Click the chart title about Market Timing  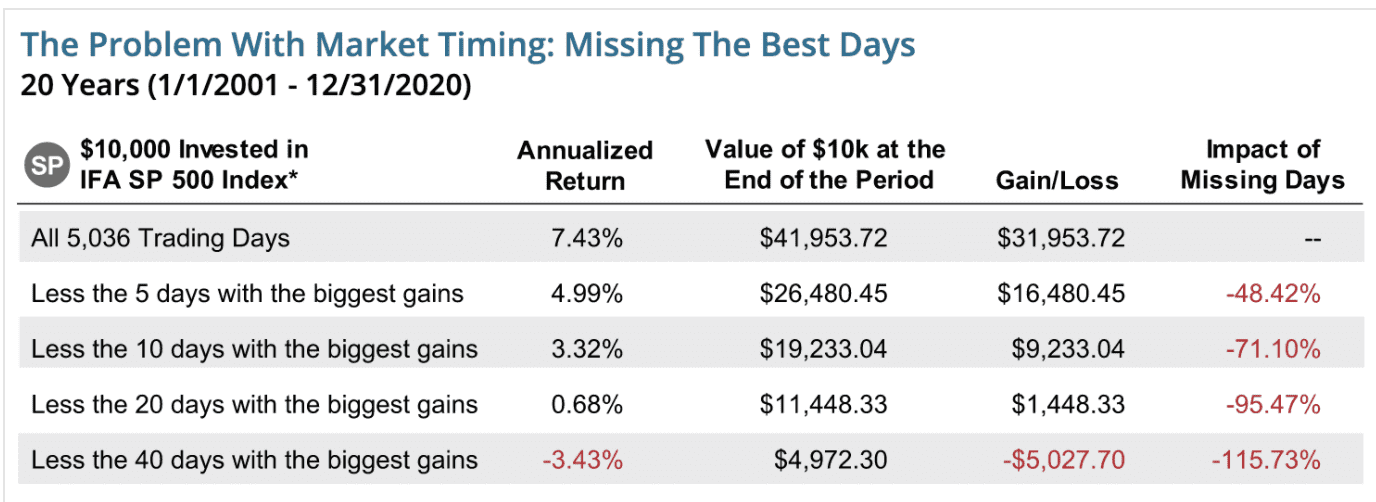pos(468,44)
